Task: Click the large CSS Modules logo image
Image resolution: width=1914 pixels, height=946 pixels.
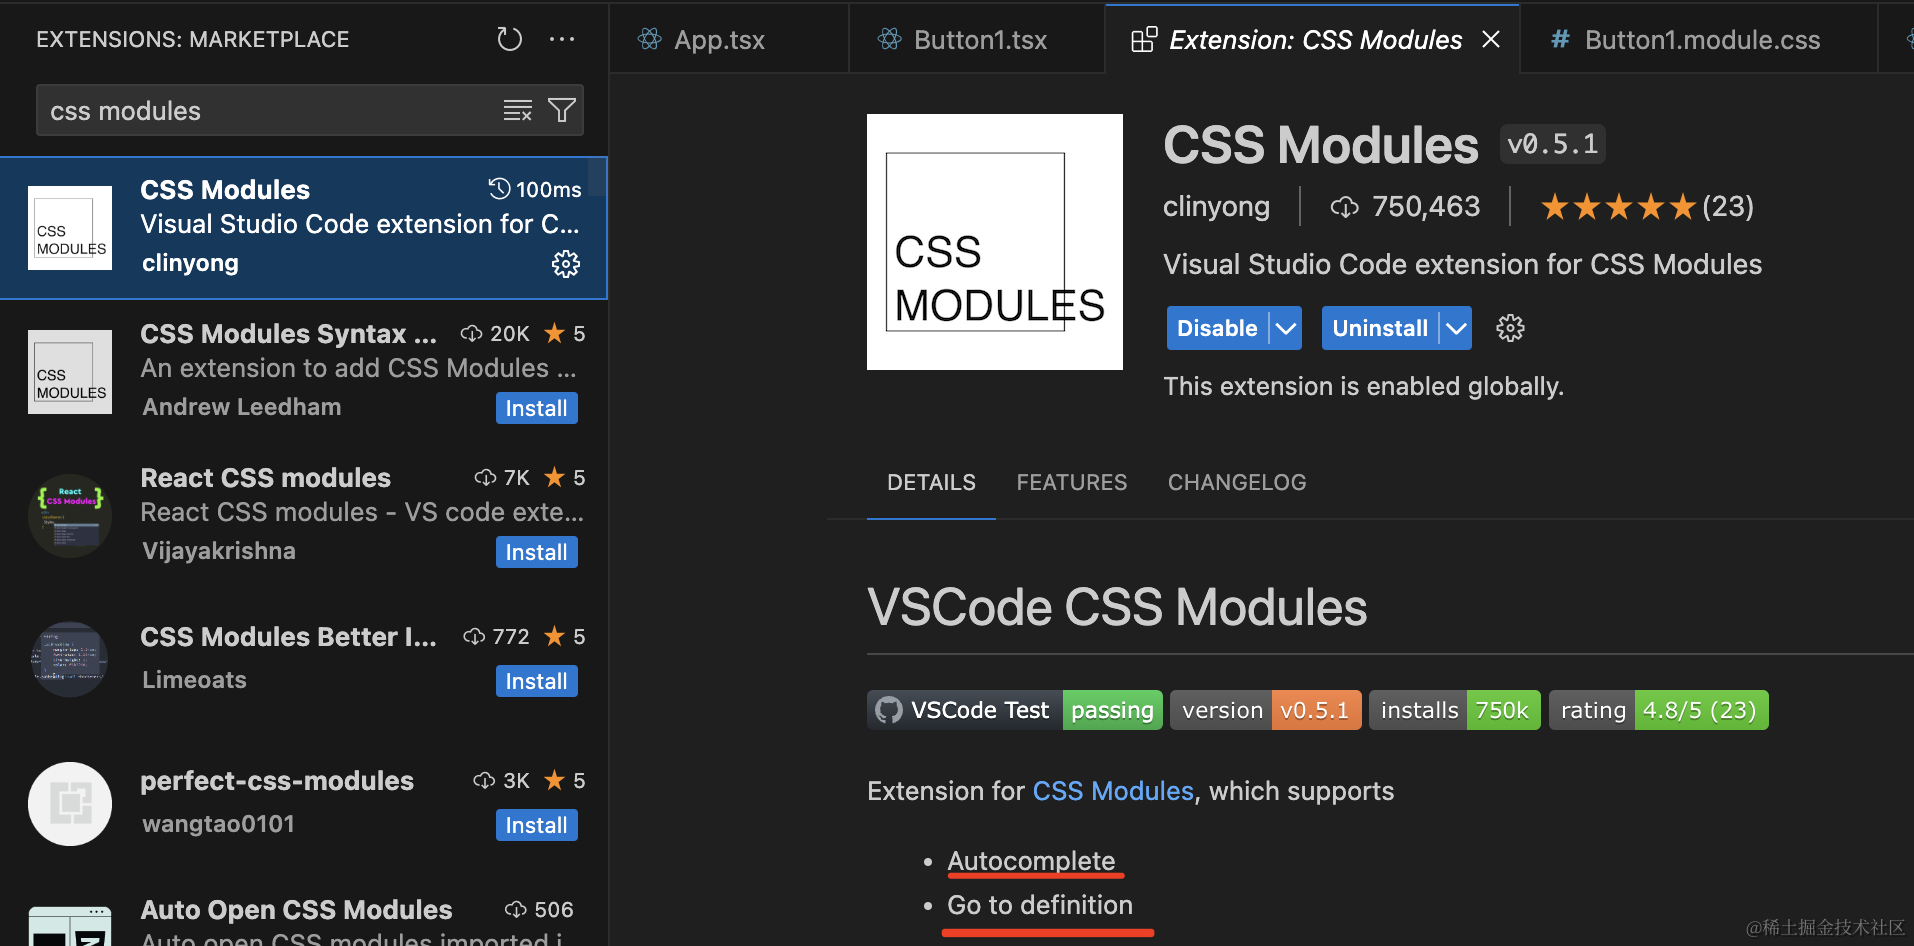Action: click(x=995, y=242)
